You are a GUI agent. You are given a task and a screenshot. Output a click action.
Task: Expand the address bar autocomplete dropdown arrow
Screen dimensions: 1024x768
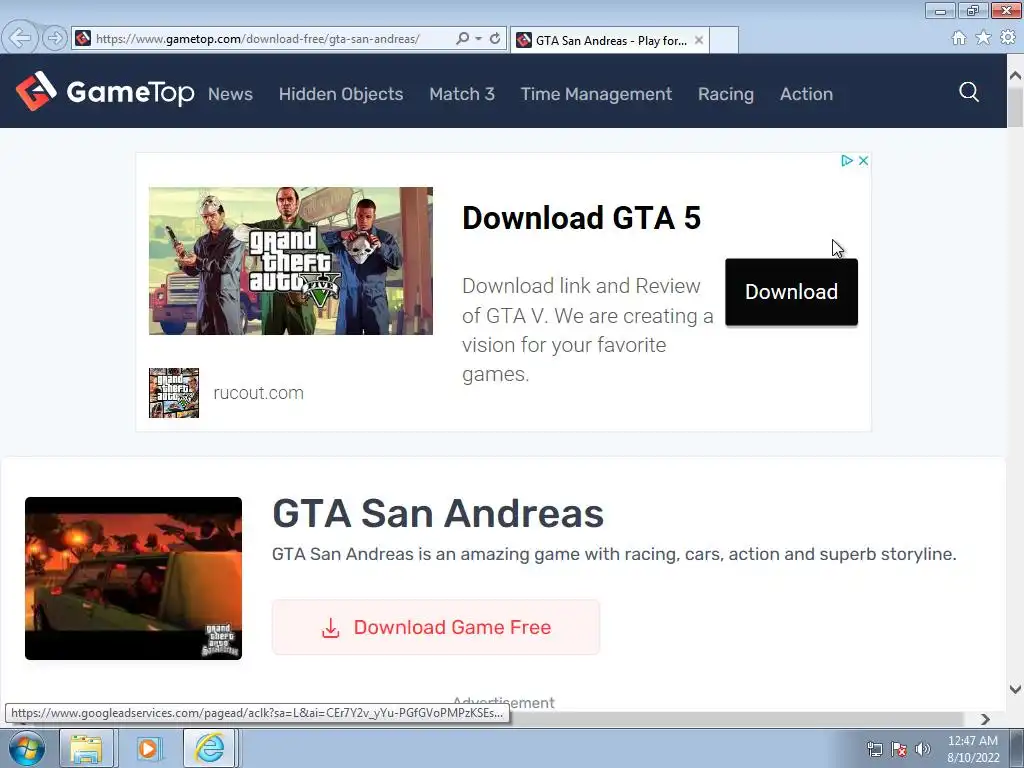point(479,39)
